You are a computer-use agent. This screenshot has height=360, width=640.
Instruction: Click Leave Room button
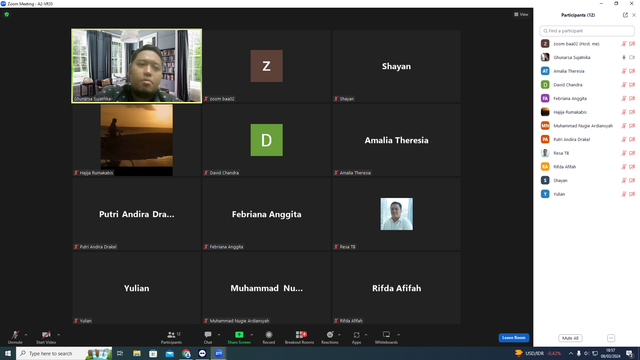point(513,338)
